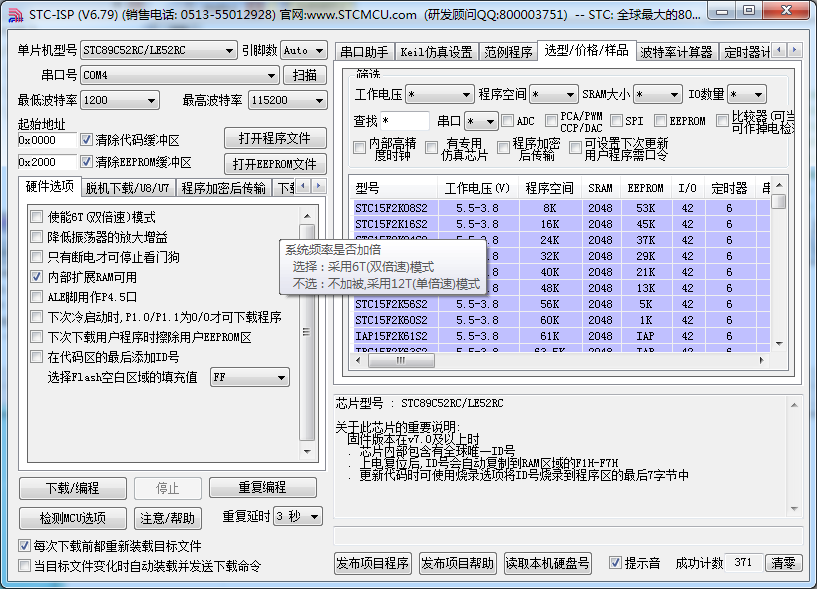Viewport: 817px width, 589px height.
Task: Click chip table horizontal scrollbar thumb
Action: pos(401,360)
